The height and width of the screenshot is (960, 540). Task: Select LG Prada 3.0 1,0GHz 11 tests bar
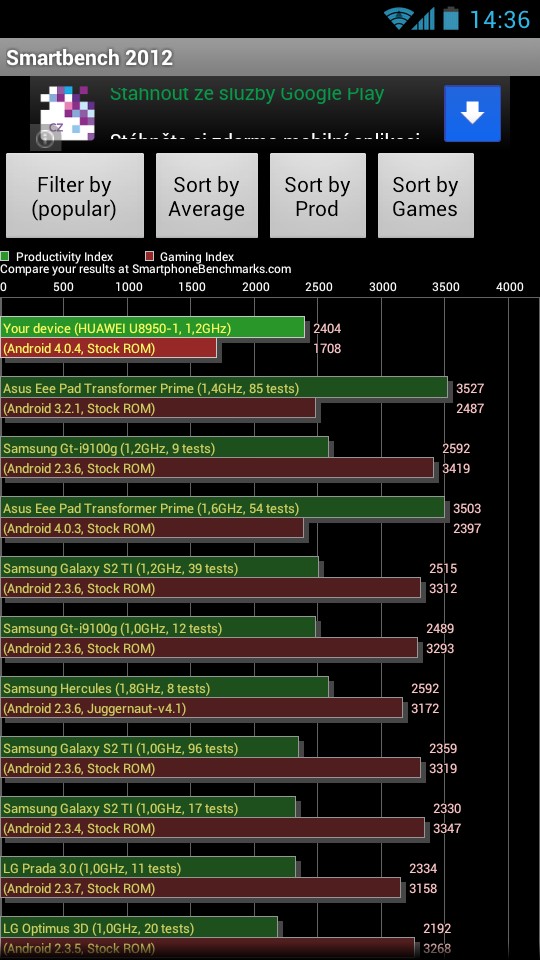click(148, 868)
